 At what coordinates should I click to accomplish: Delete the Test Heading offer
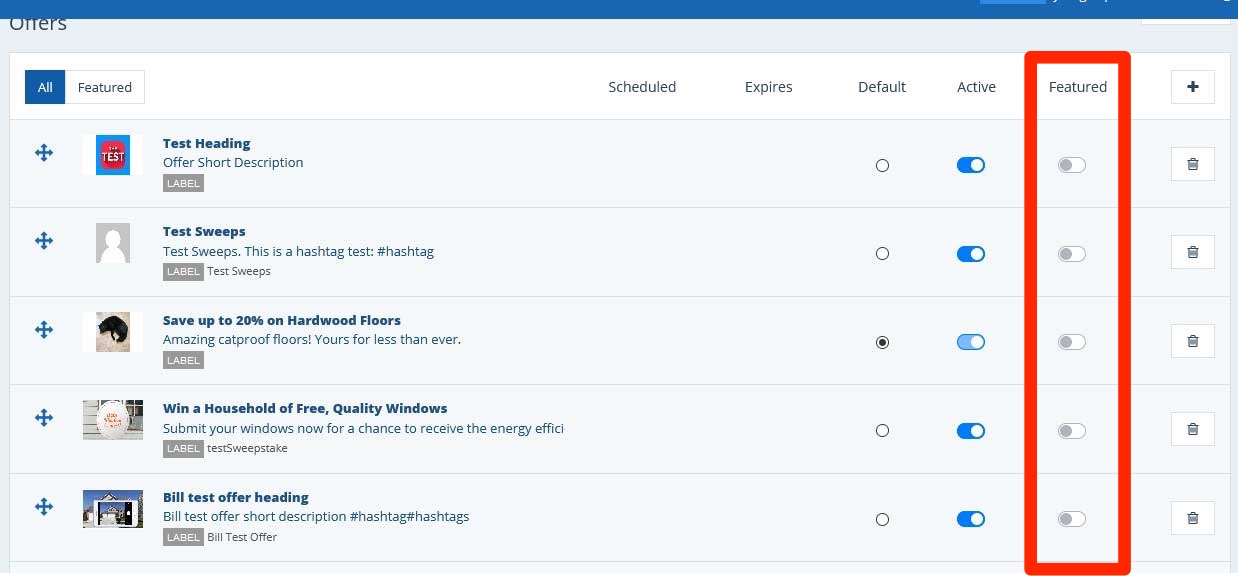pos(1192,165)
